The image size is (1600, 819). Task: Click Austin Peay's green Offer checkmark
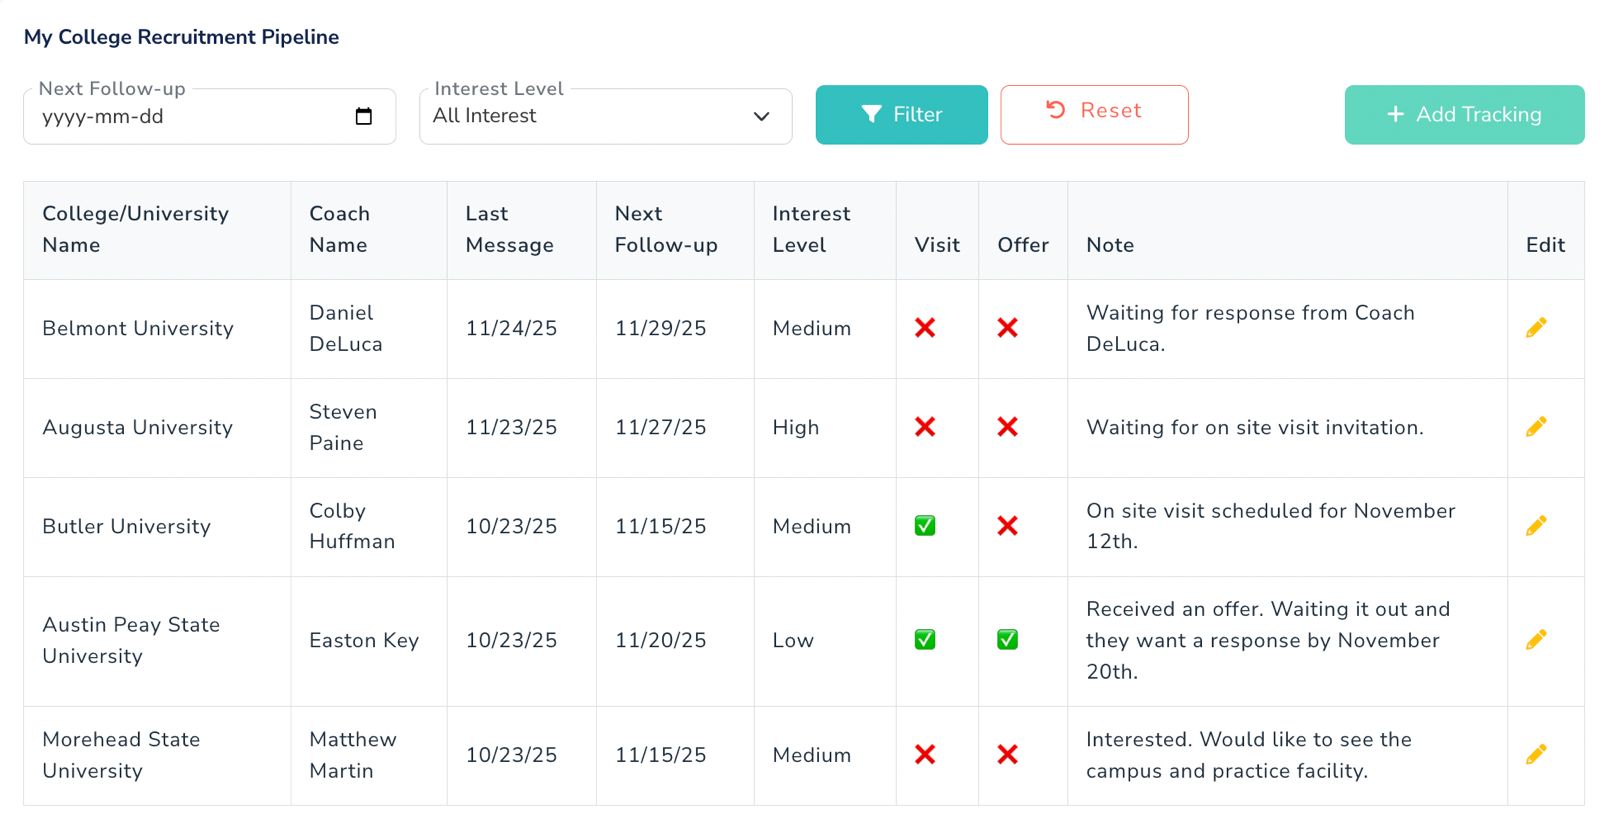coord(1007,640)
